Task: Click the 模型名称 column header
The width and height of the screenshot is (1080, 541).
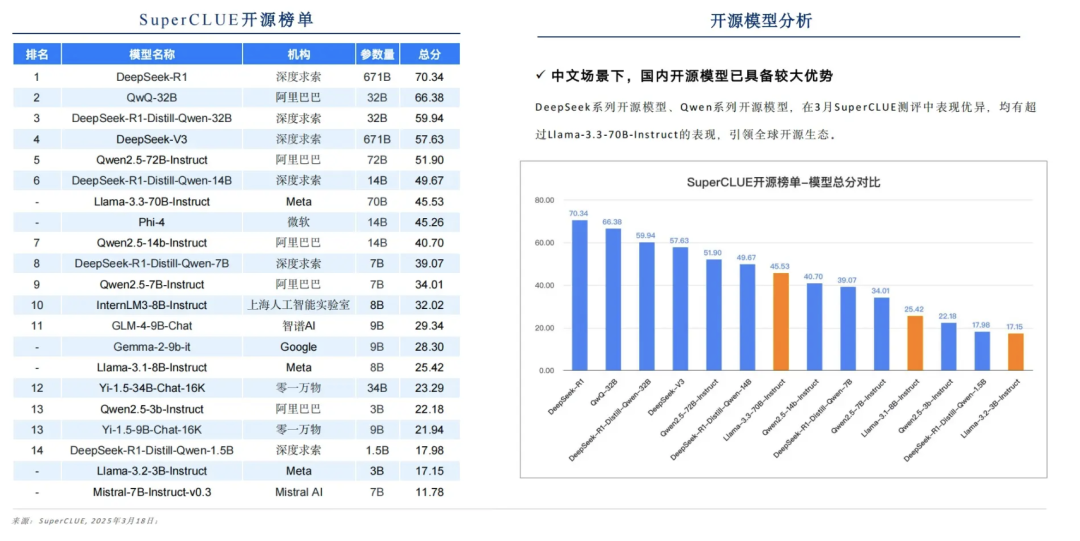Action: 152,54
